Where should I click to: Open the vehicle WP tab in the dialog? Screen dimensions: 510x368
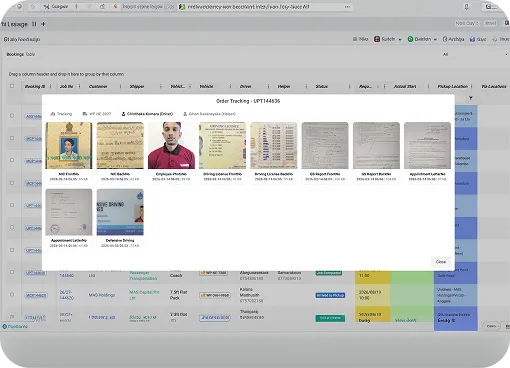[97, 114]
